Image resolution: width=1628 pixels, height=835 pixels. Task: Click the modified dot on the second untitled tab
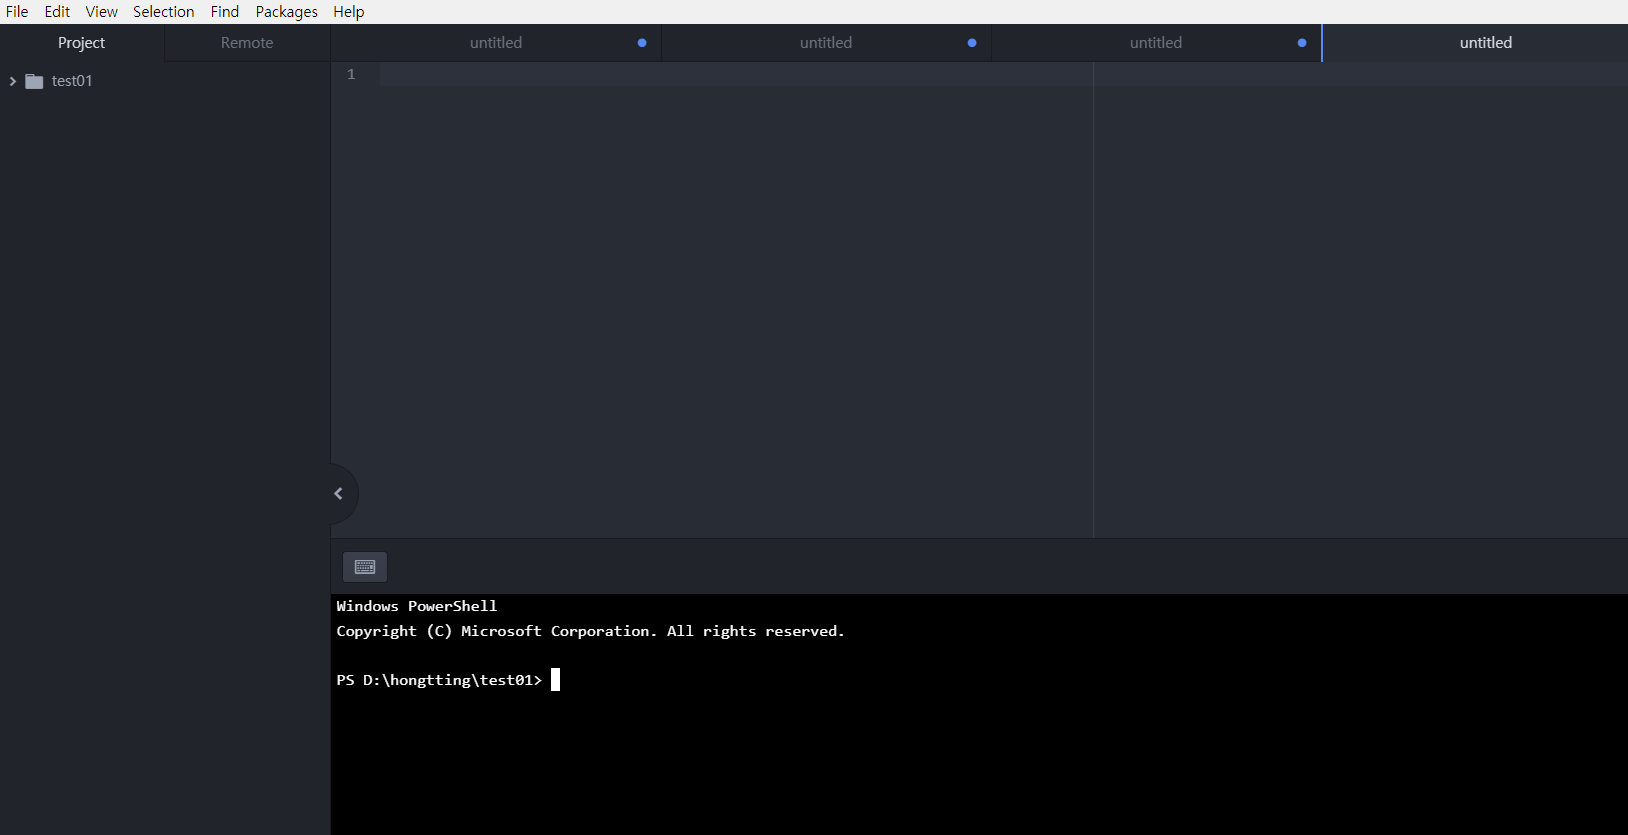point(972,43)
